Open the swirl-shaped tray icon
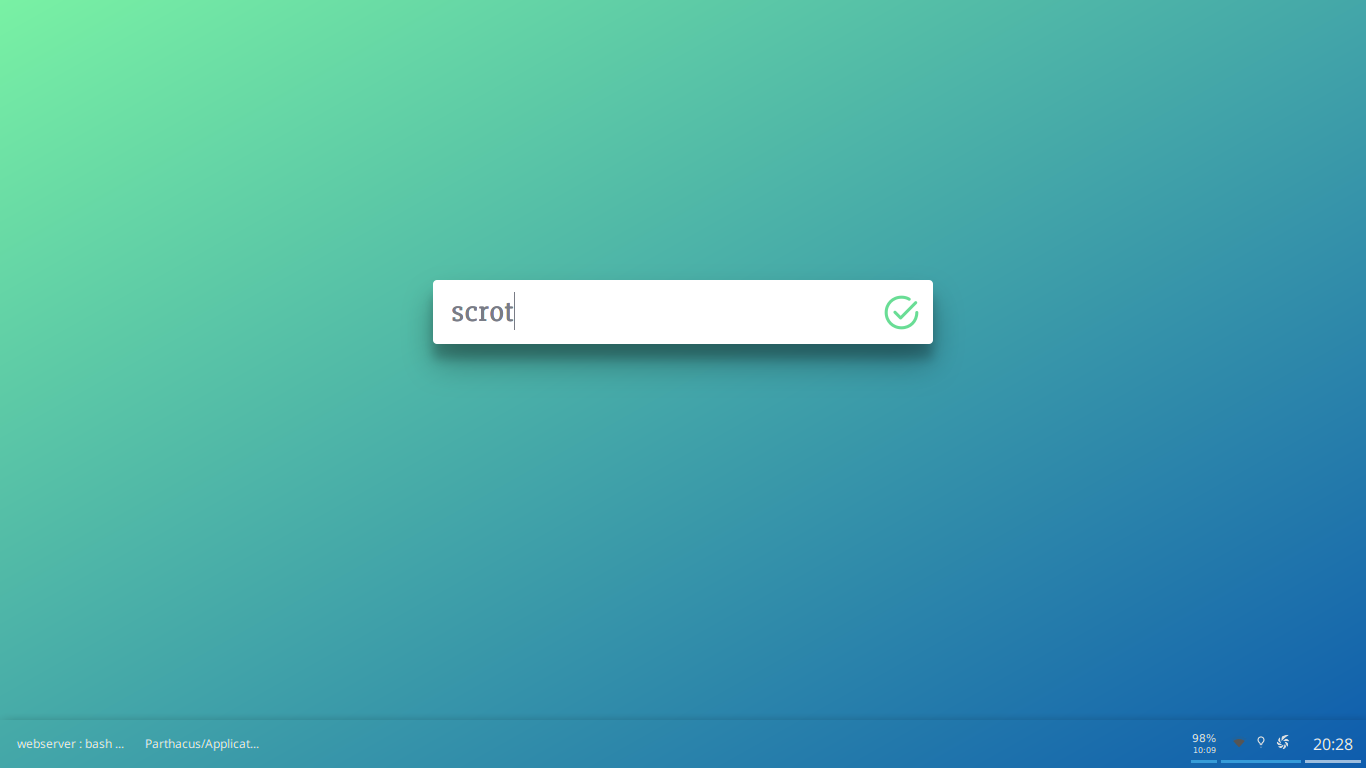 [1283, 742]
